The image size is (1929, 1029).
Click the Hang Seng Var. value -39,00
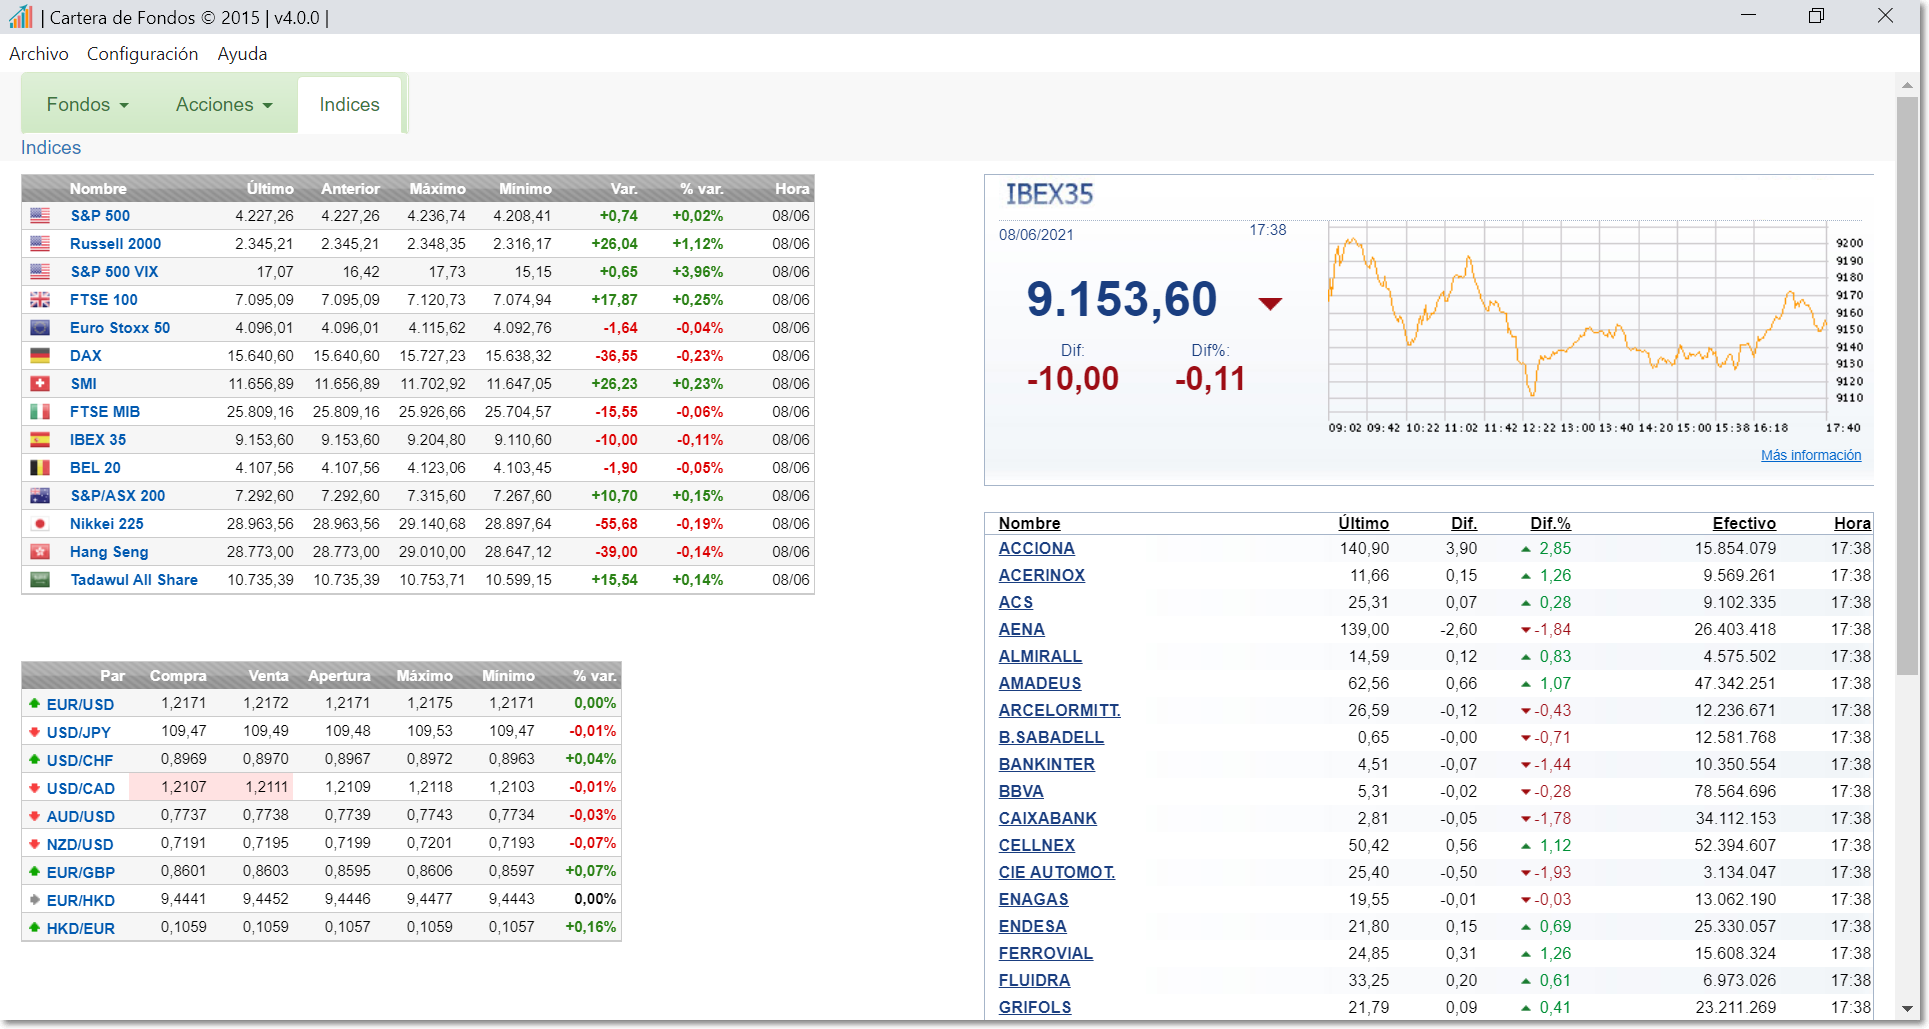[616, 552]
